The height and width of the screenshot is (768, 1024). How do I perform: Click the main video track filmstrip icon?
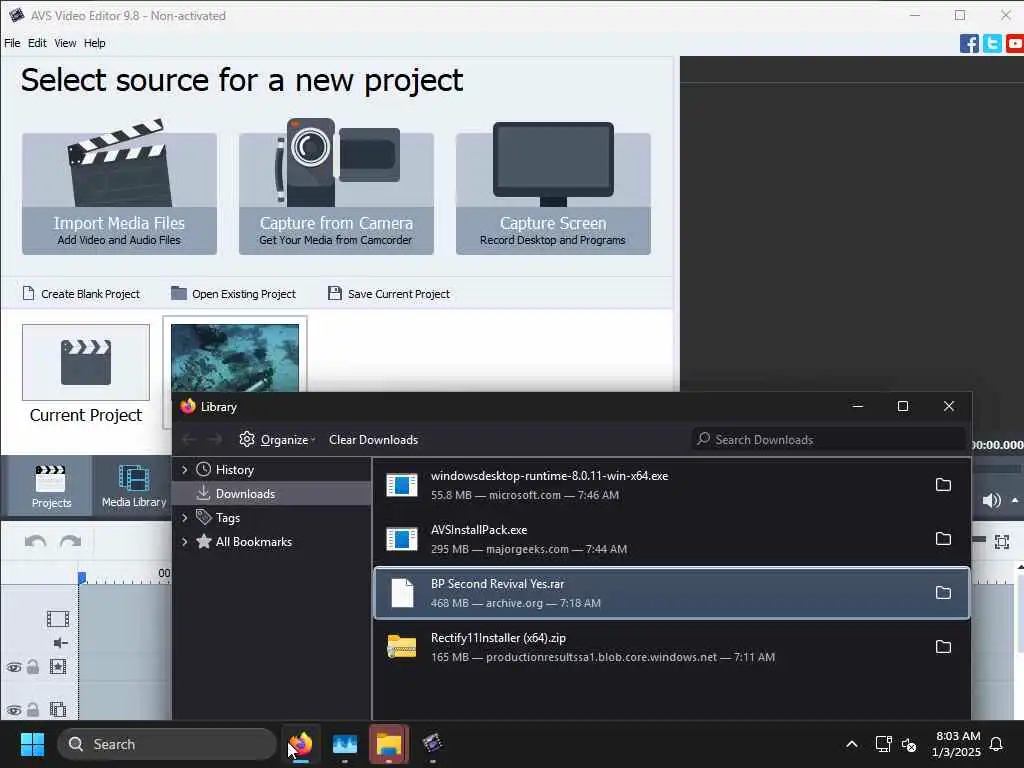(x=57, y=618)
